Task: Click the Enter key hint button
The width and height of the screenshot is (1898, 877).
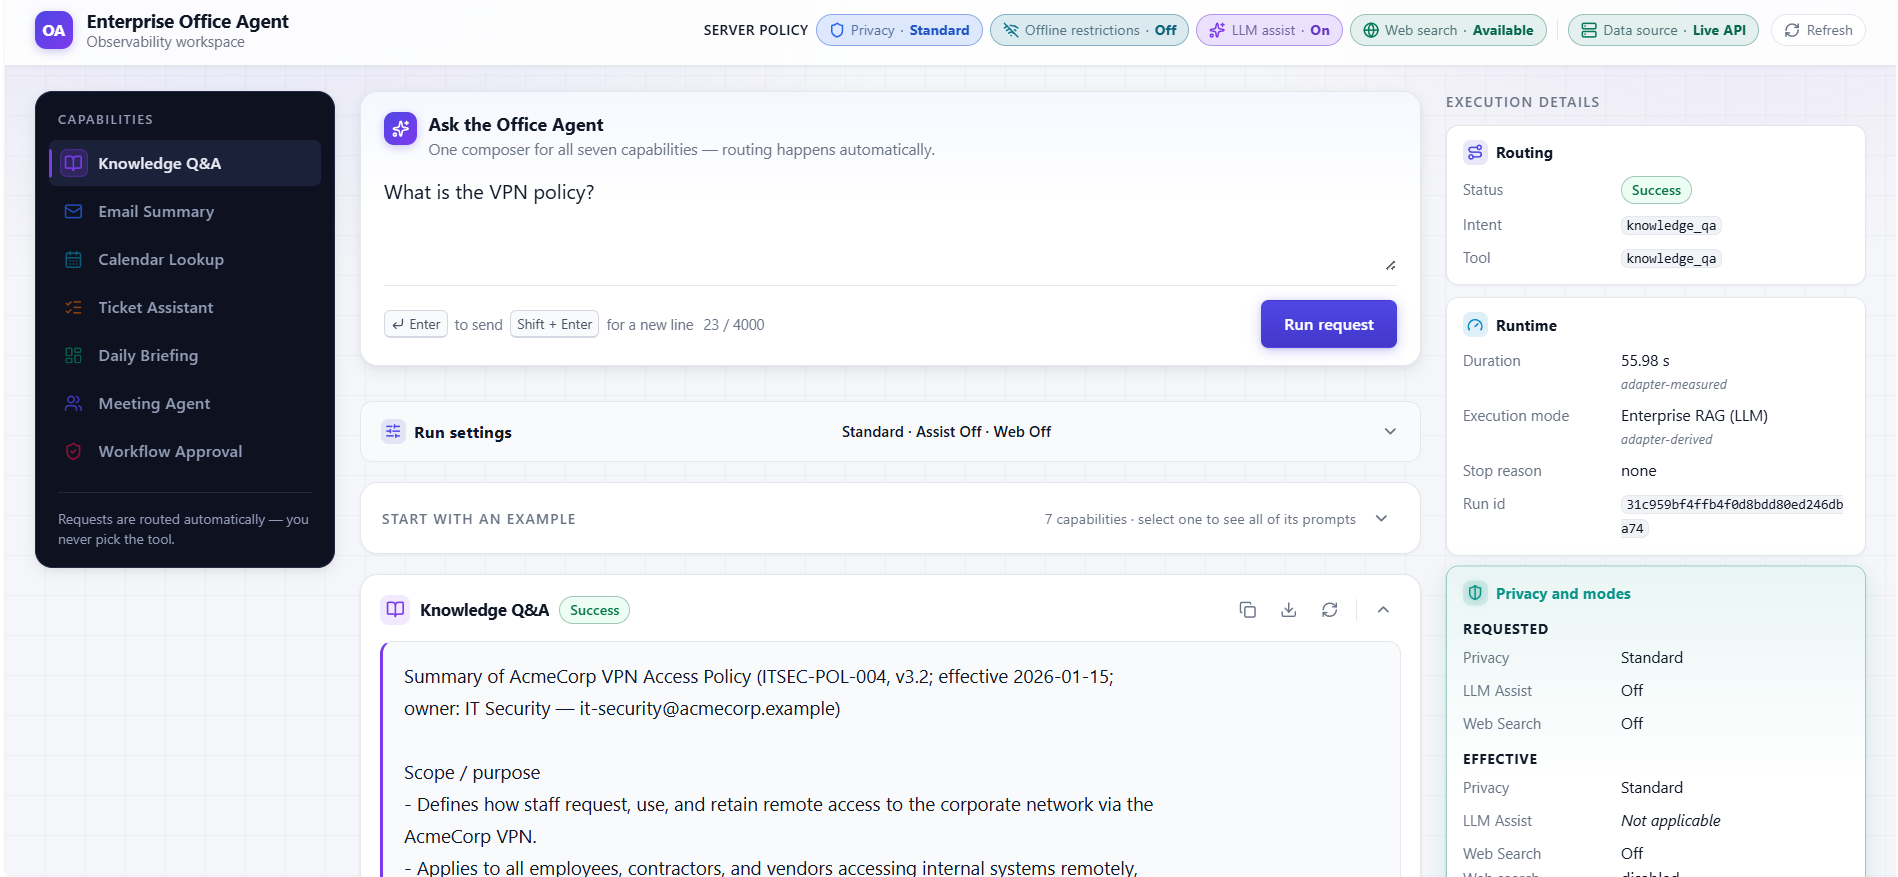Action: click(x=416, y=324)
